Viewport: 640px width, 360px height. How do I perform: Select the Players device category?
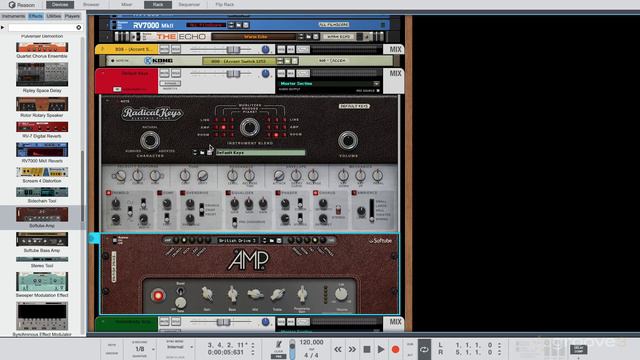click(72, 16)
